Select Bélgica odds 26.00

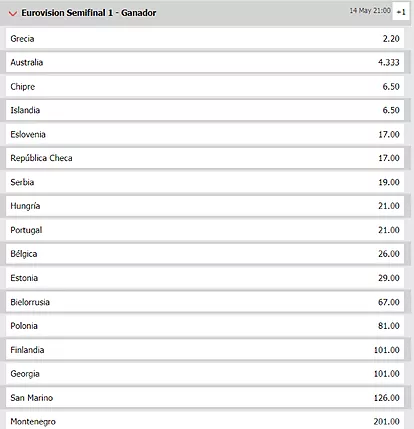[205, 254]
